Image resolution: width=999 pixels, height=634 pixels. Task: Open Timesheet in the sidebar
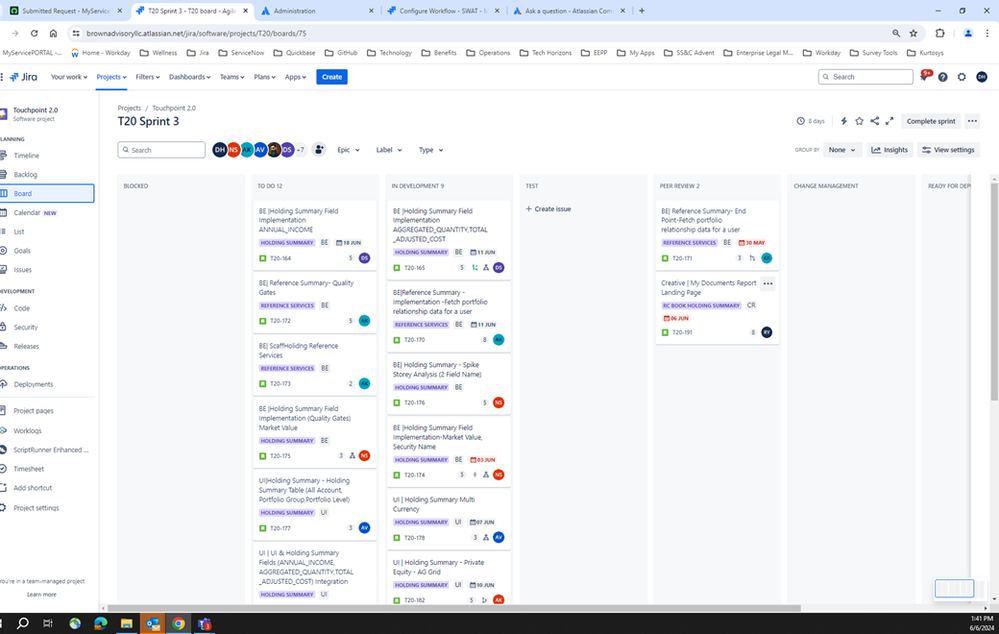(x=29, y=469)
